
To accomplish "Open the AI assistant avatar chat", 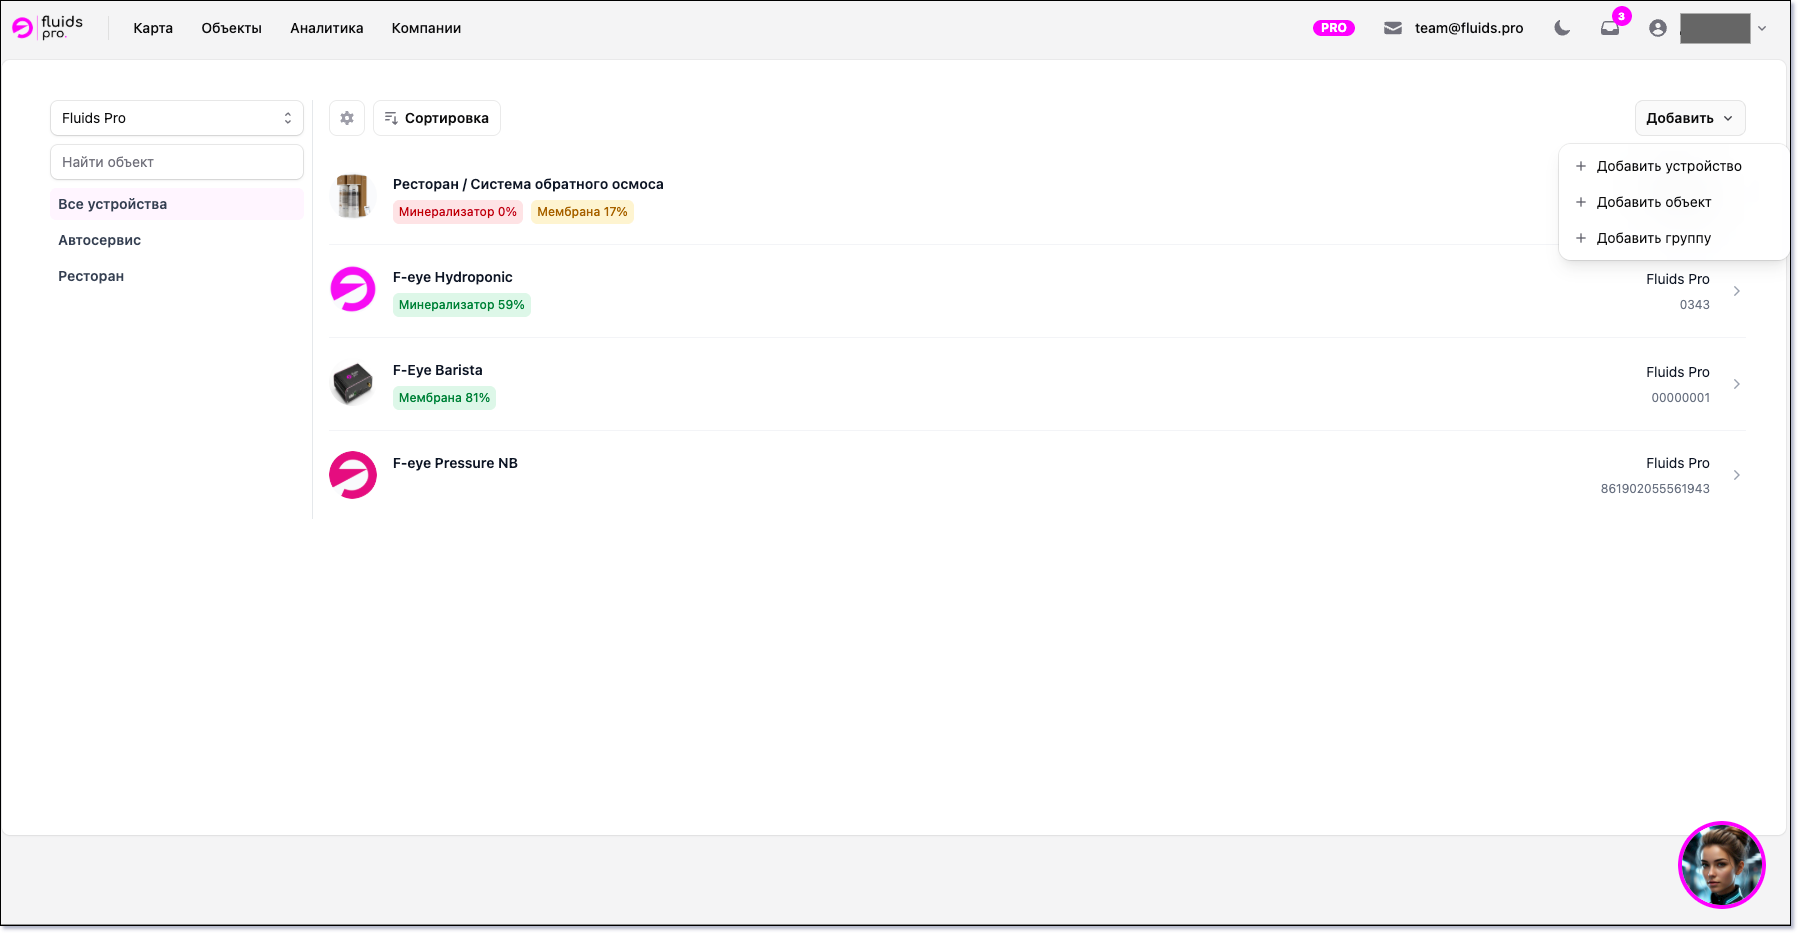I will coord(1721,865).
